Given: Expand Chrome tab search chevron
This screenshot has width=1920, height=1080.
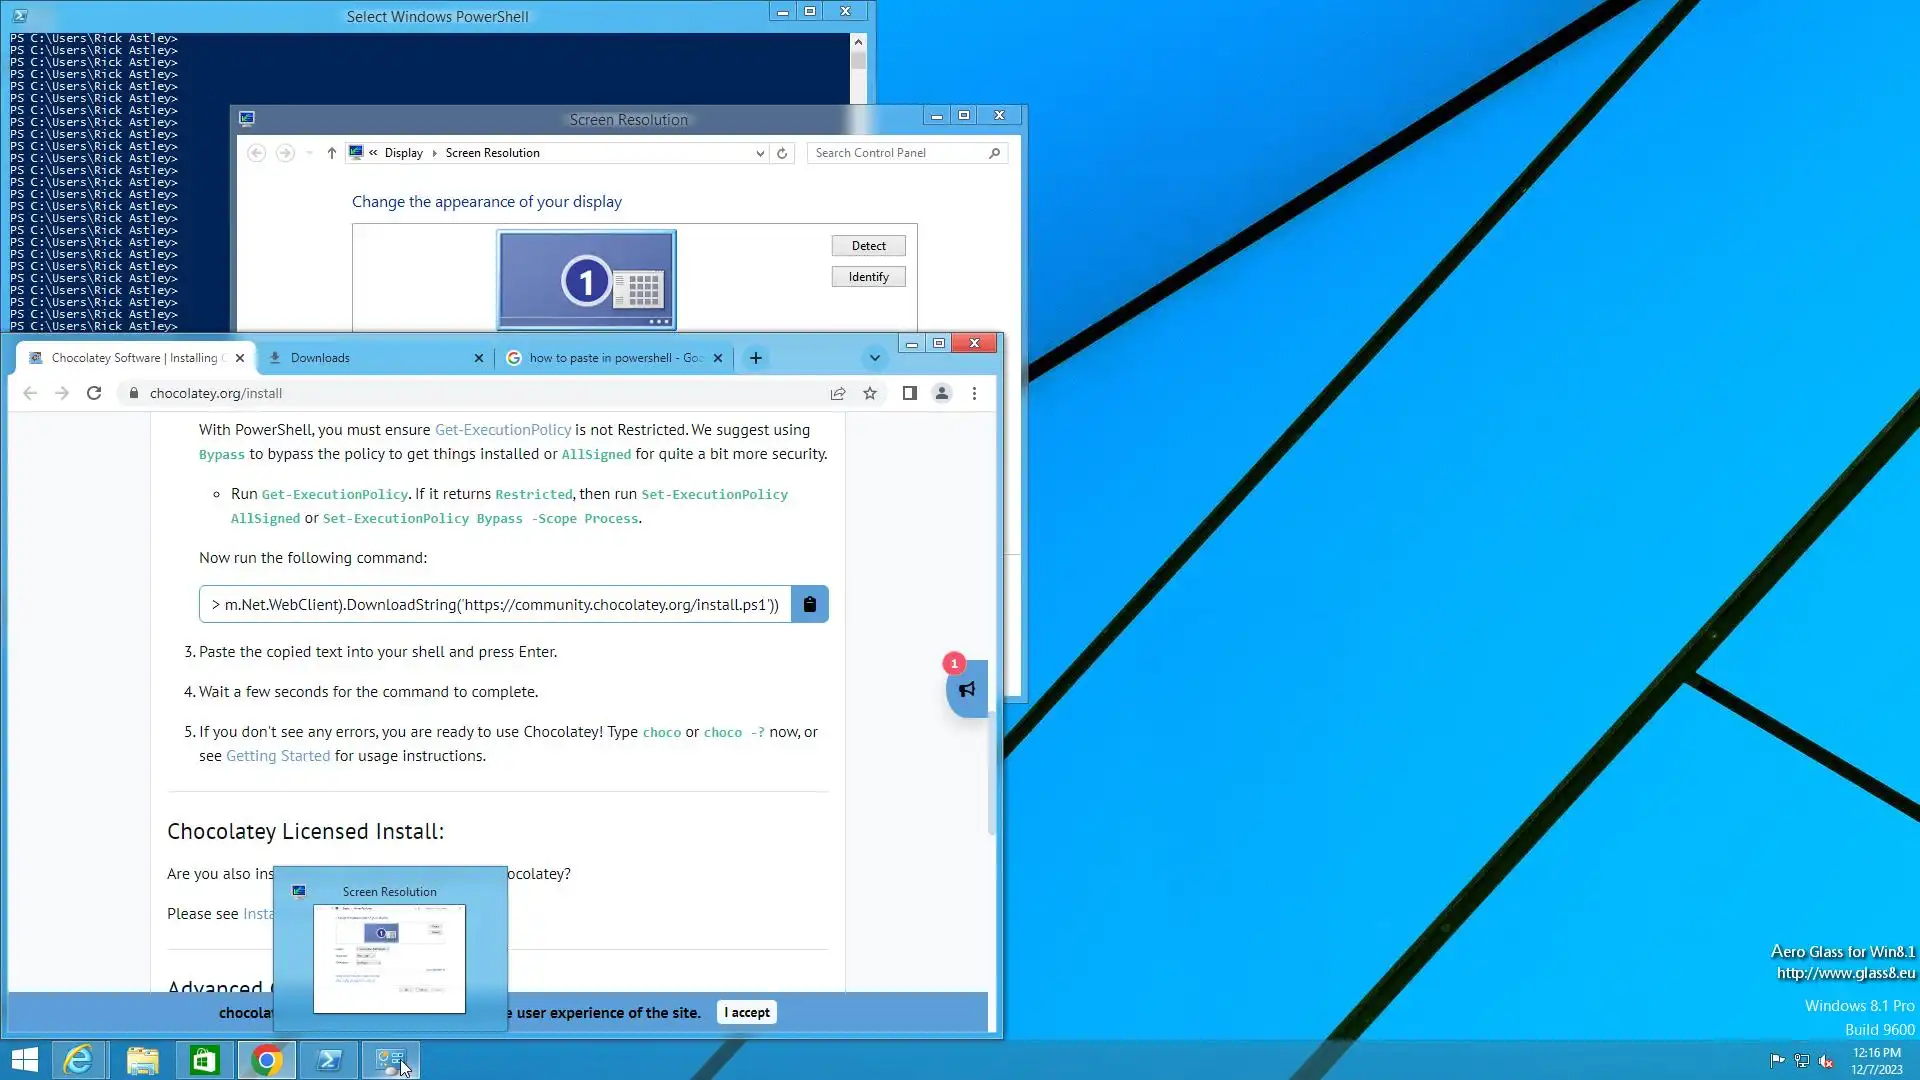Looking at the screenshot, I should point(874,358).
